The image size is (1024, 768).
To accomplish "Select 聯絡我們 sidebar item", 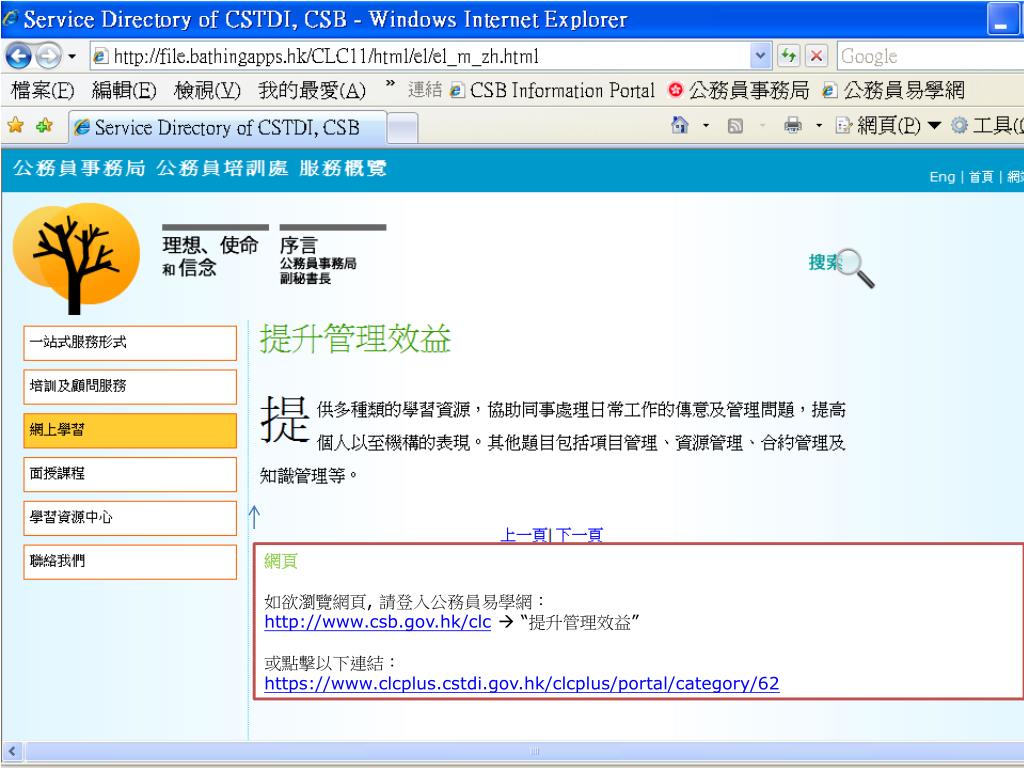I will click(x=130, y=562).
